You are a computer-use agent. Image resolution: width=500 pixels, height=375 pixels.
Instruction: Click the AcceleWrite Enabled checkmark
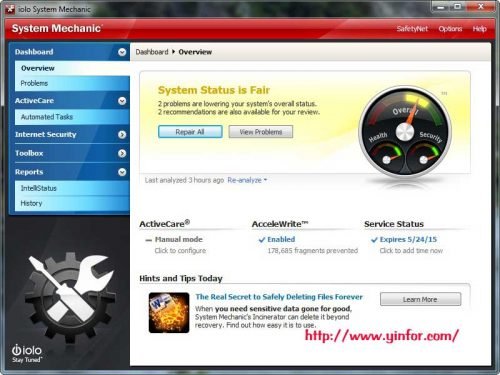(x=262, y=240)
